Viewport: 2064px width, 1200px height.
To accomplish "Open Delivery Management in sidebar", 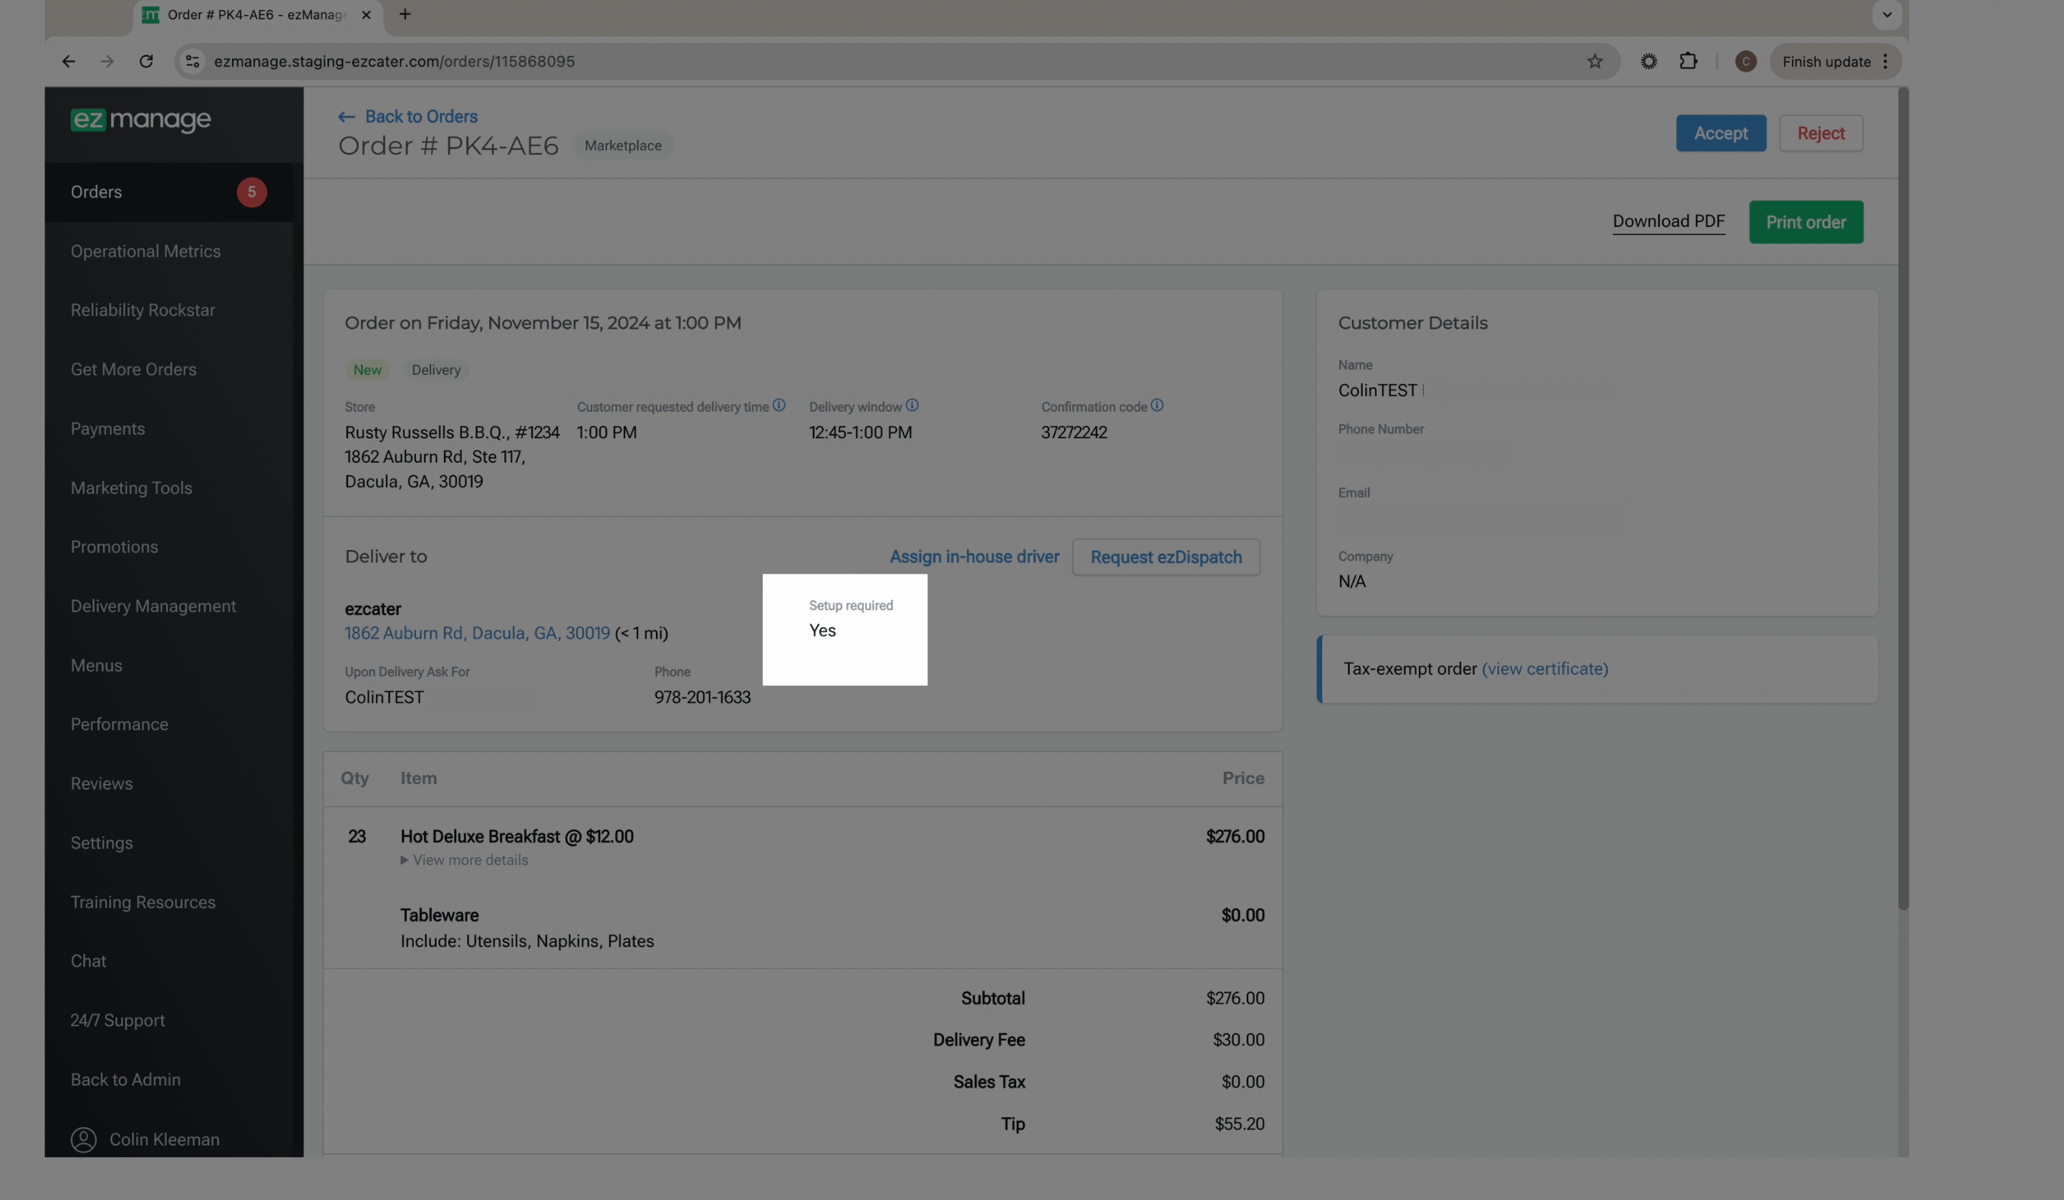I will pos(153,606).
